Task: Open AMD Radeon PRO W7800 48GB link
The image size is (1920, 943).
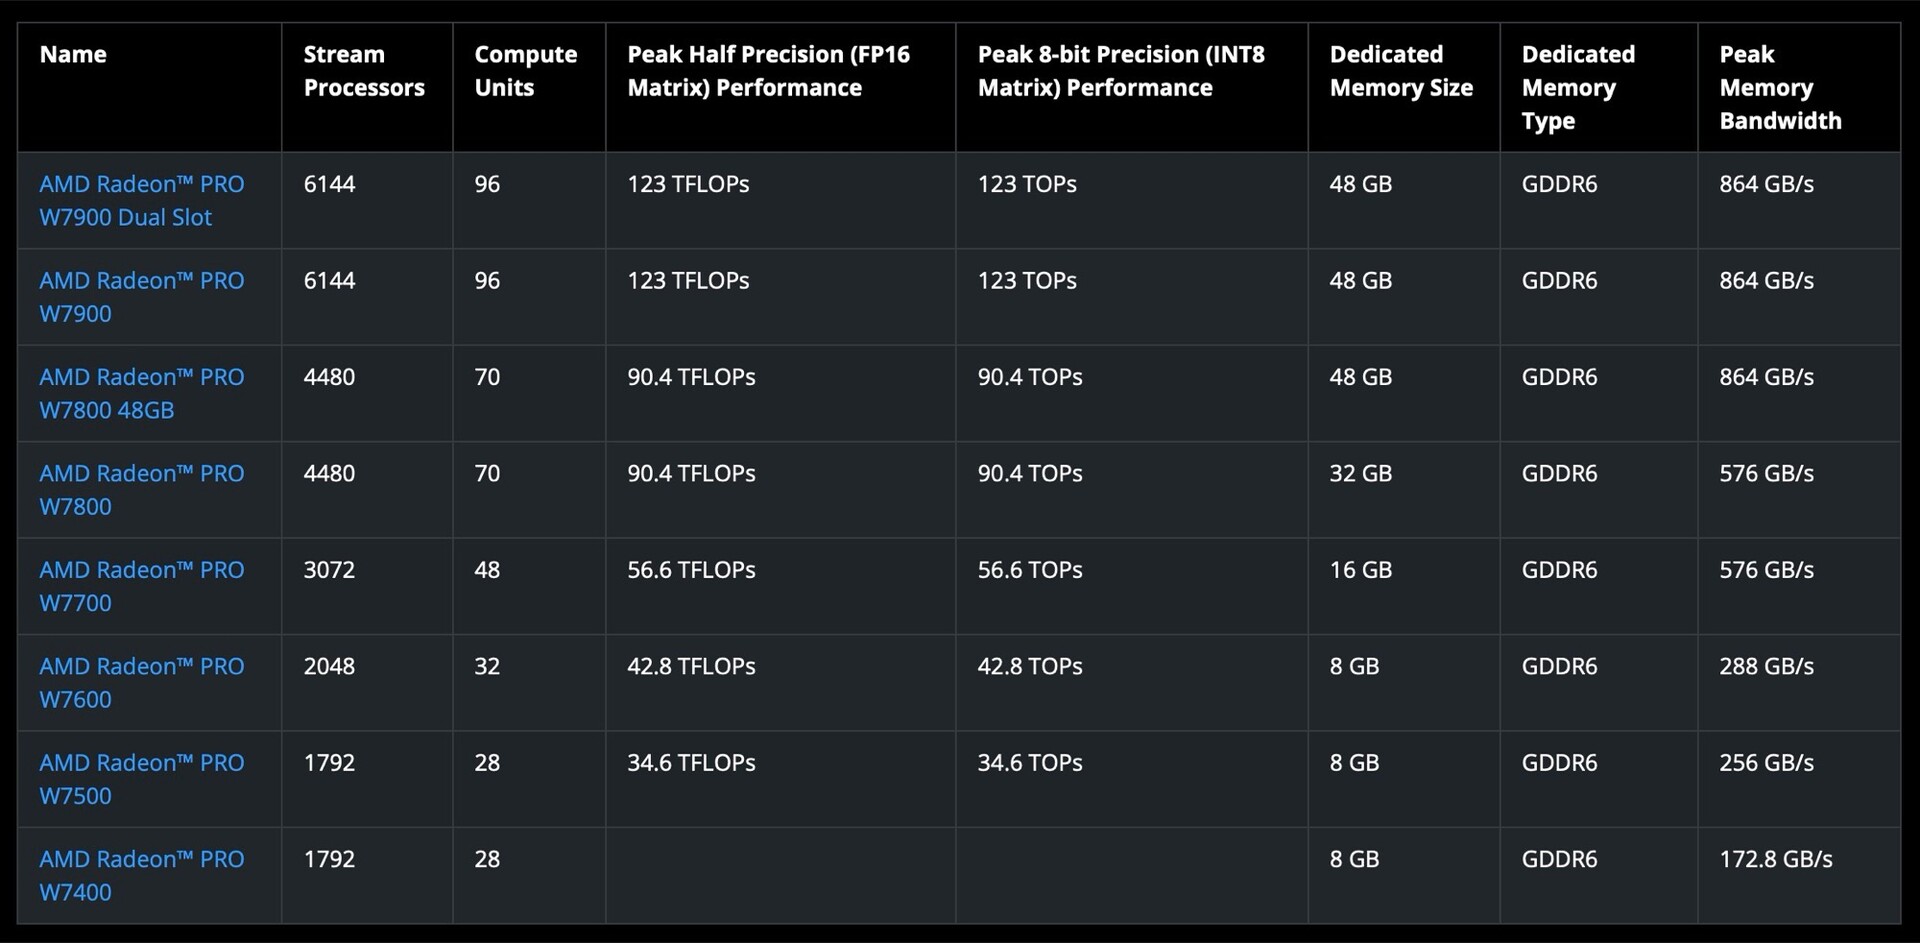Action: tap(141, 393)
